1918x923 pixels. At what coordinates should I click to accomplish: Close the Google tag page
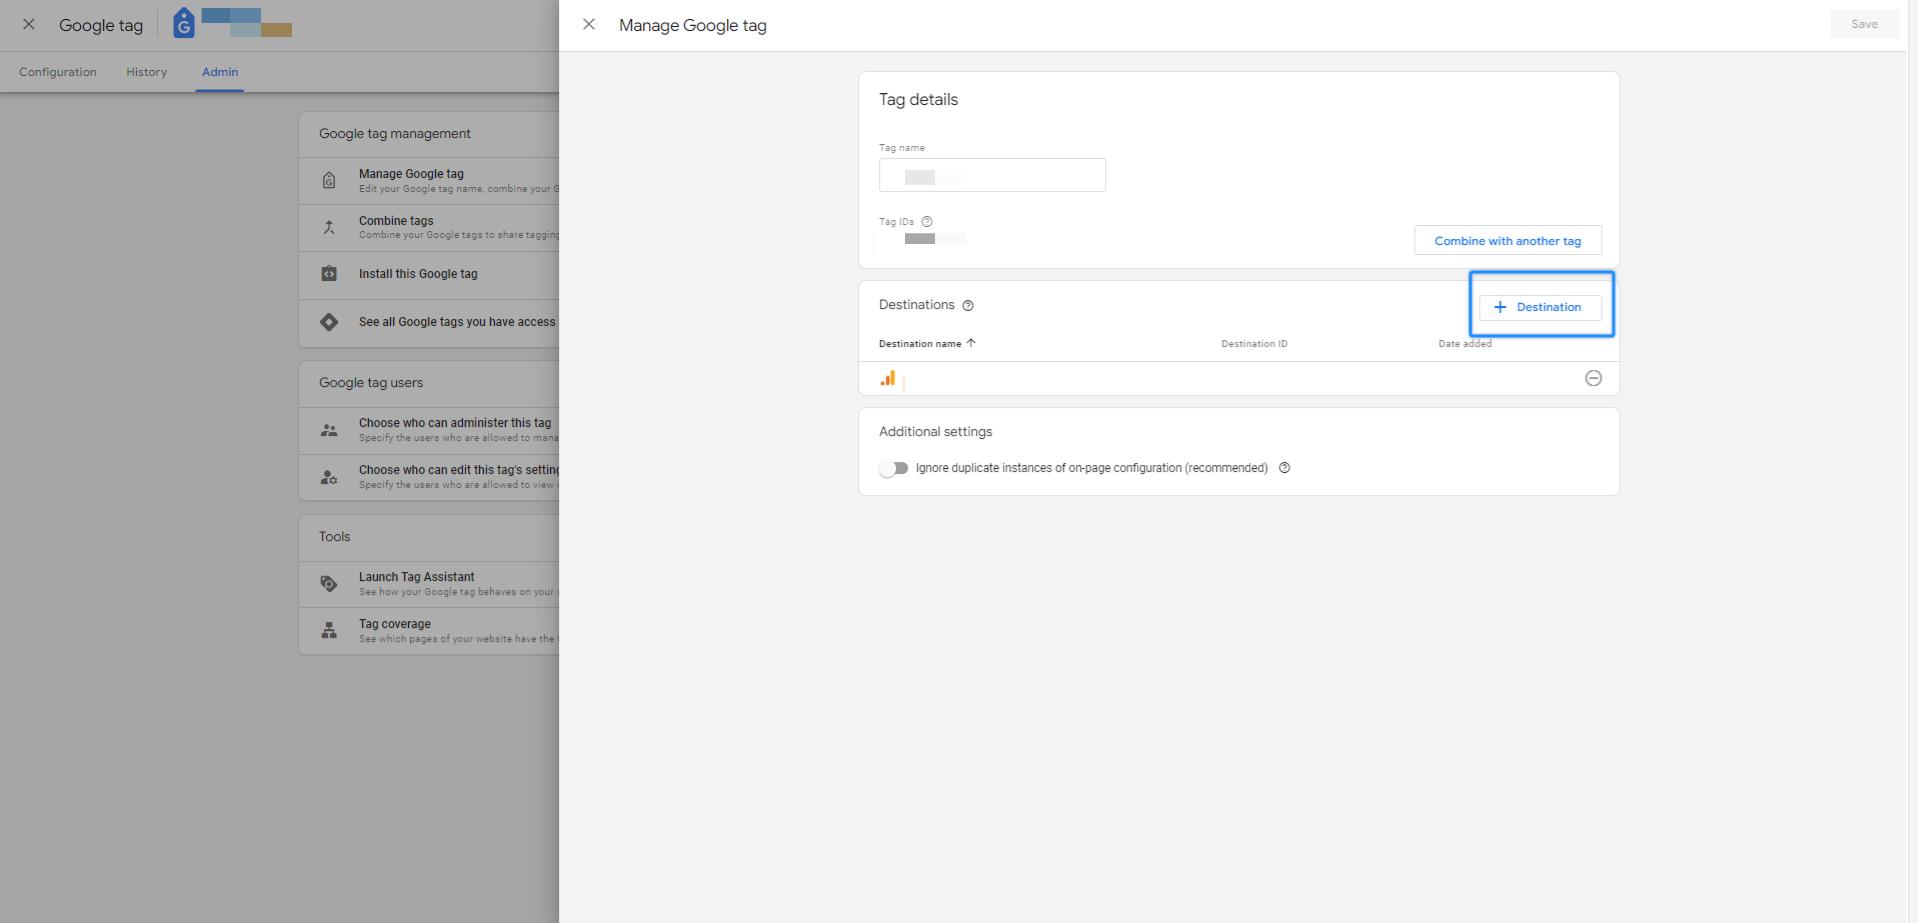[29, 25]
